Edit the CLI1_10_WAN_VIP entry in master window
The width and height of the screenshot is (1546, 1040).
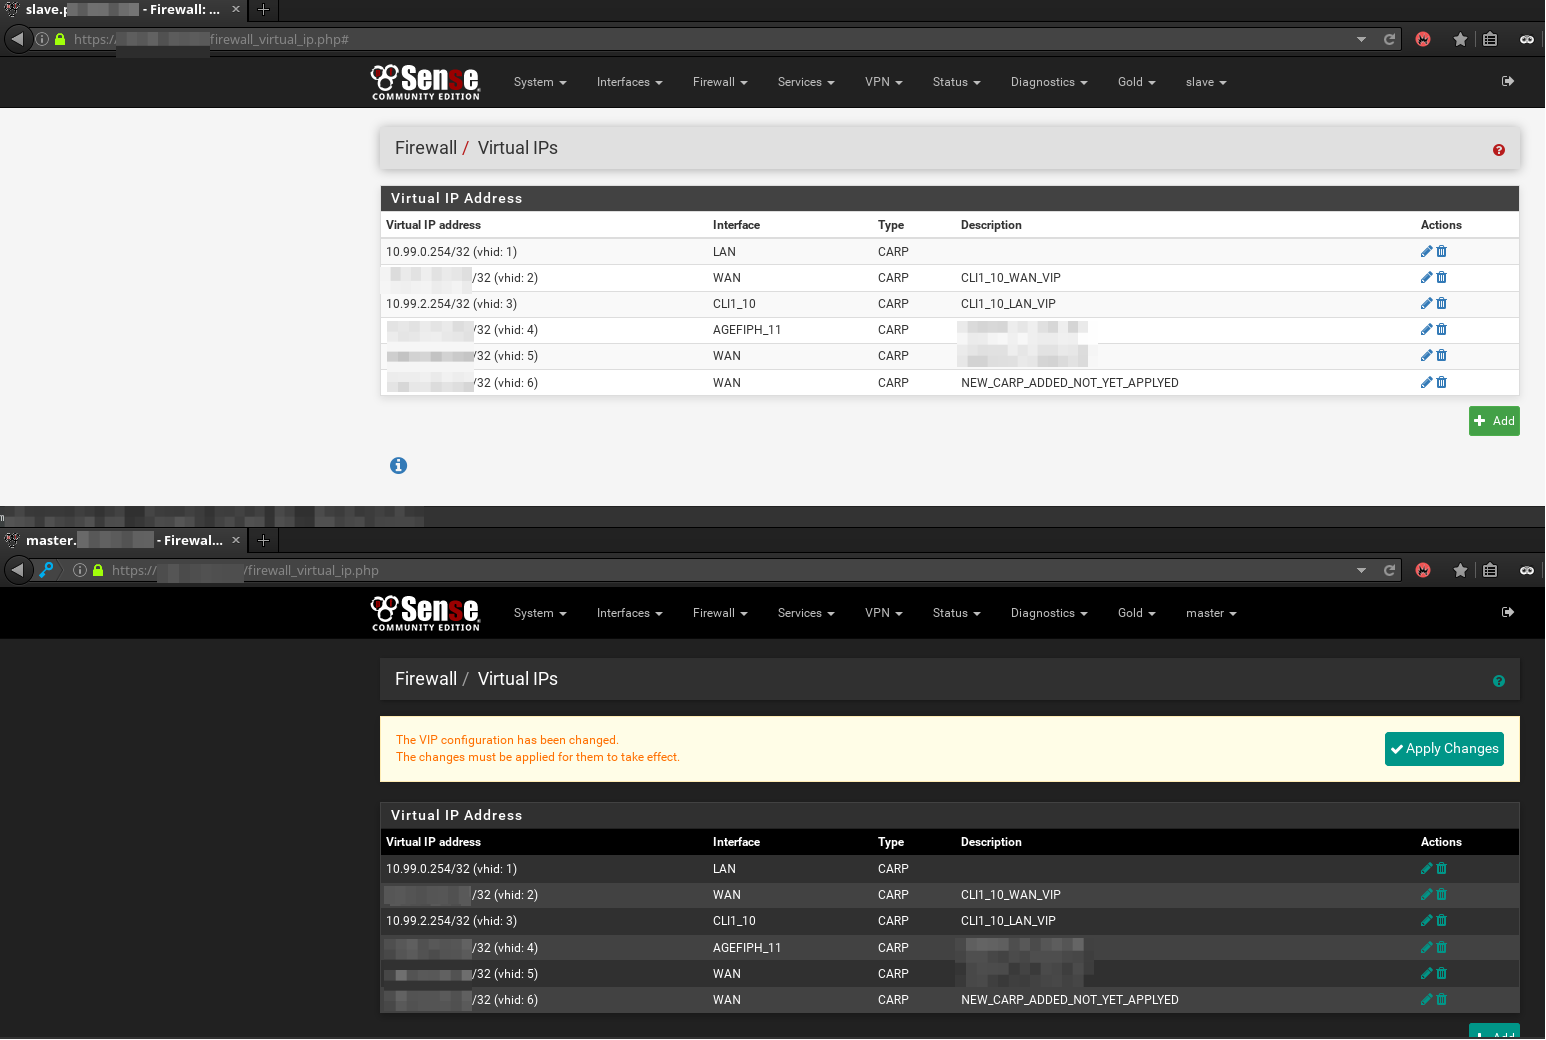pyautogui.click(x=1426, y=895)
